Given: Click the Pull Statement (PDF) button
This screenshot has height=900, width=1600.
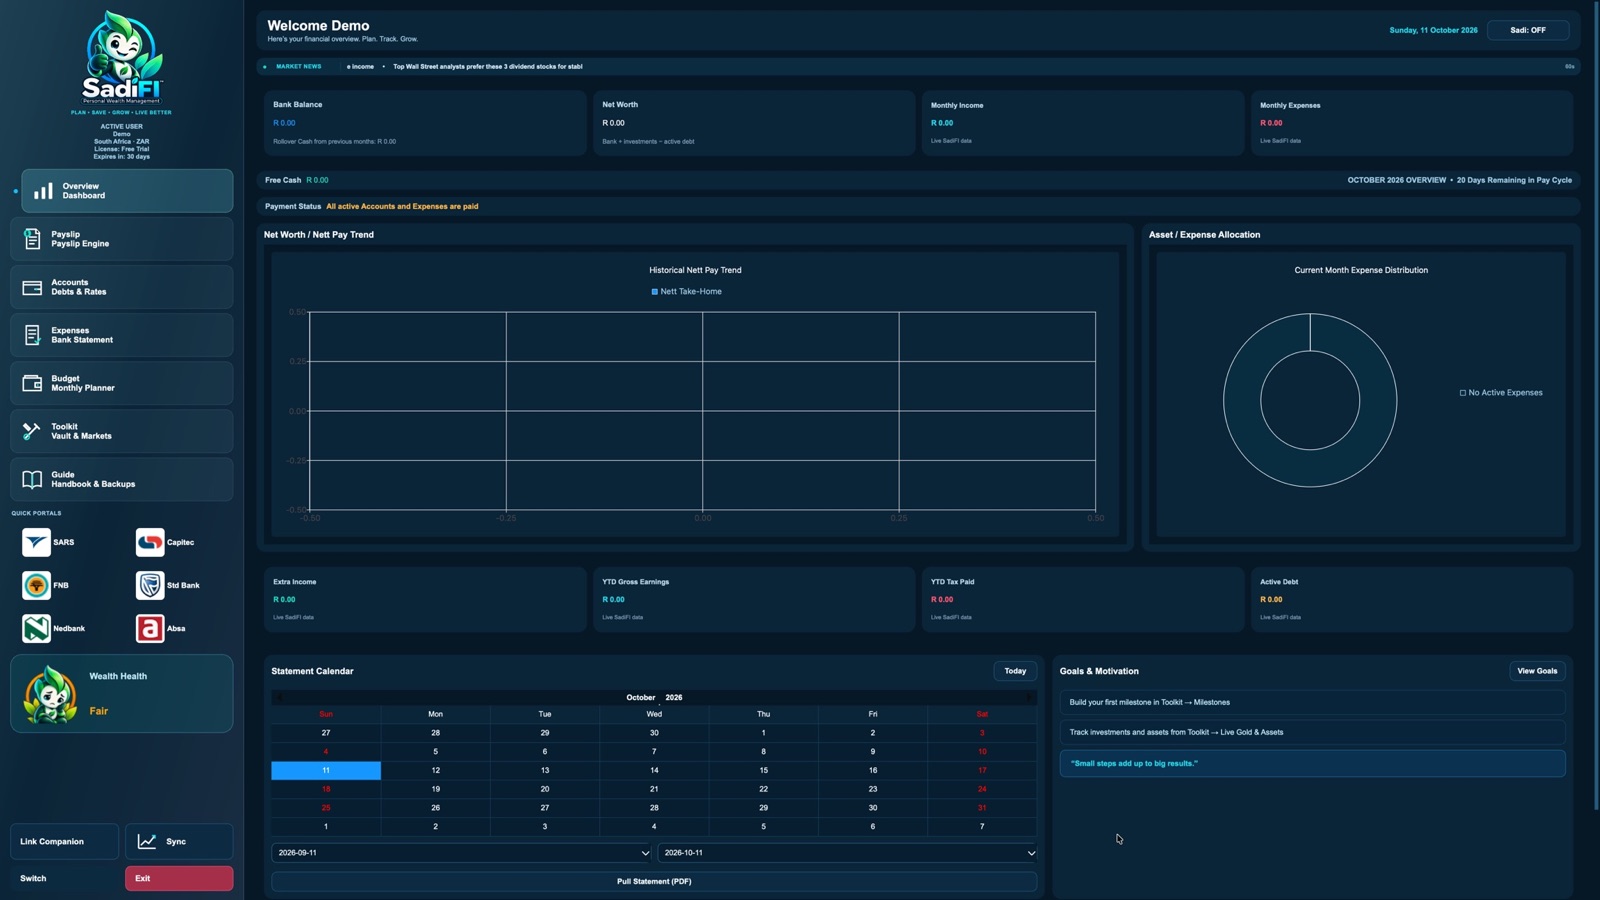Looking at the screenshot, I should (x=654, y=882).
